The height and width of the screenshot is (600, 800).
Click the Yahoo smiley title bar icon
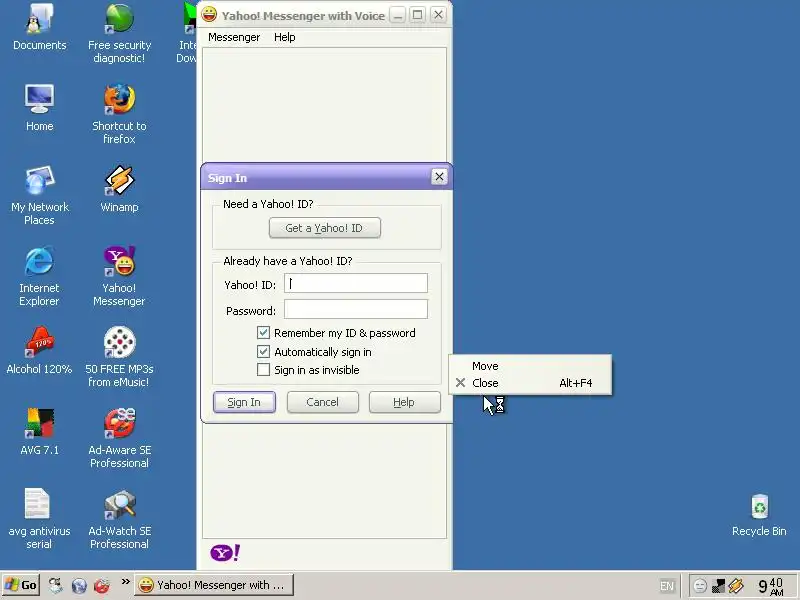pos(209,14)
